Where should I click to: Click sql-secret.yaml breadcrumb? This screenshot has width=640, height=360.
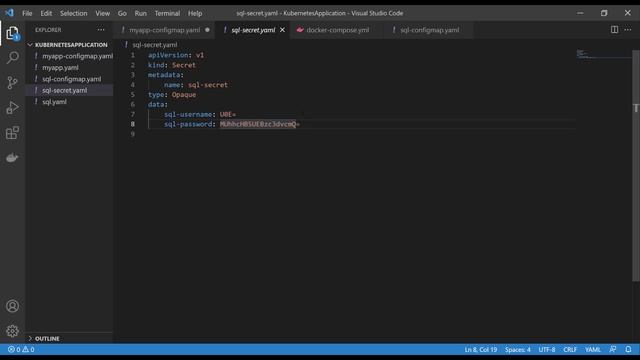(155, 44)
